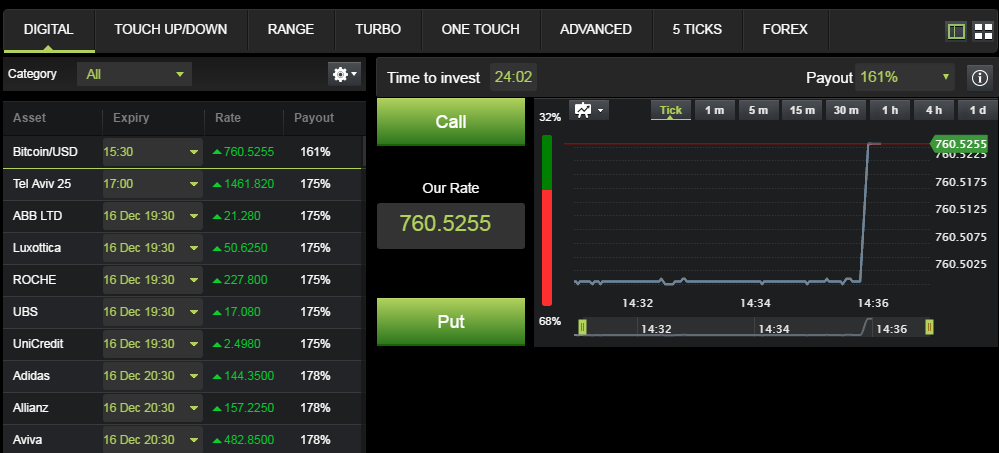Open the DIGITAL tab
This screenshot has width=999, height=453.
(49, 29)
